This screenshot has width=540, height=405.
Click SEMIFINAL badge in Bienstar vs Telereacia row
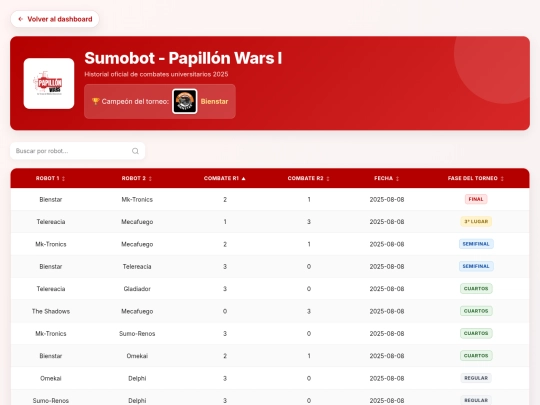click(x=476, y=266)
